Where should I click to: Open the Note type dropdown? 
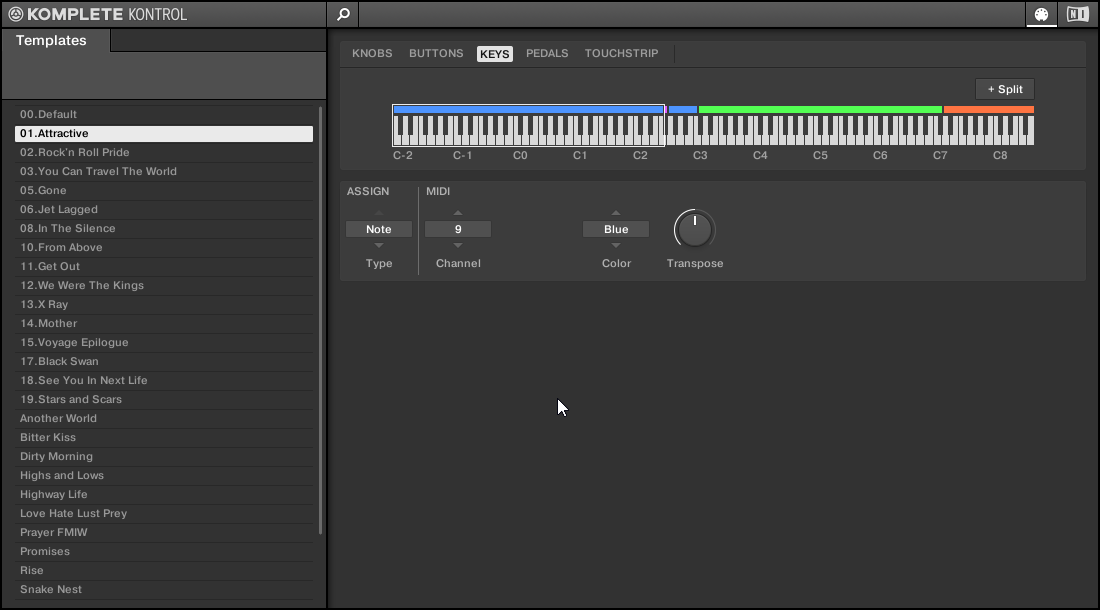coord(379,229)
